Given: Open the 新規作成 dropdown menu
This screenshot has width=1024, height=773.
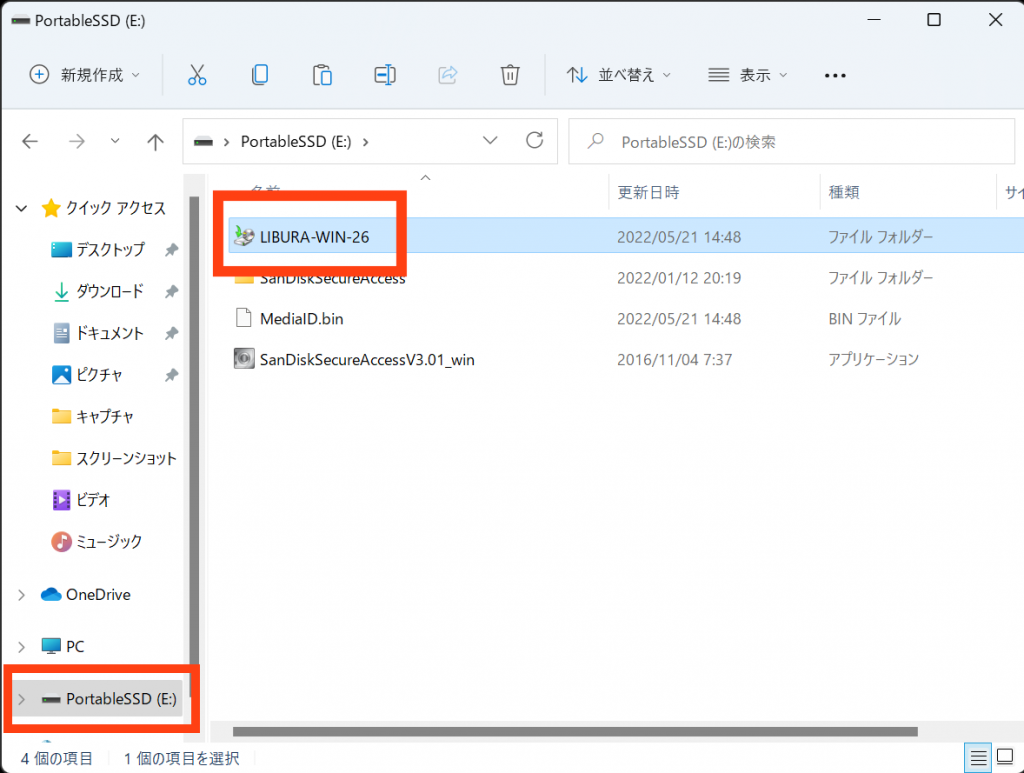Looking at the screenshot, I should point(85,75).
